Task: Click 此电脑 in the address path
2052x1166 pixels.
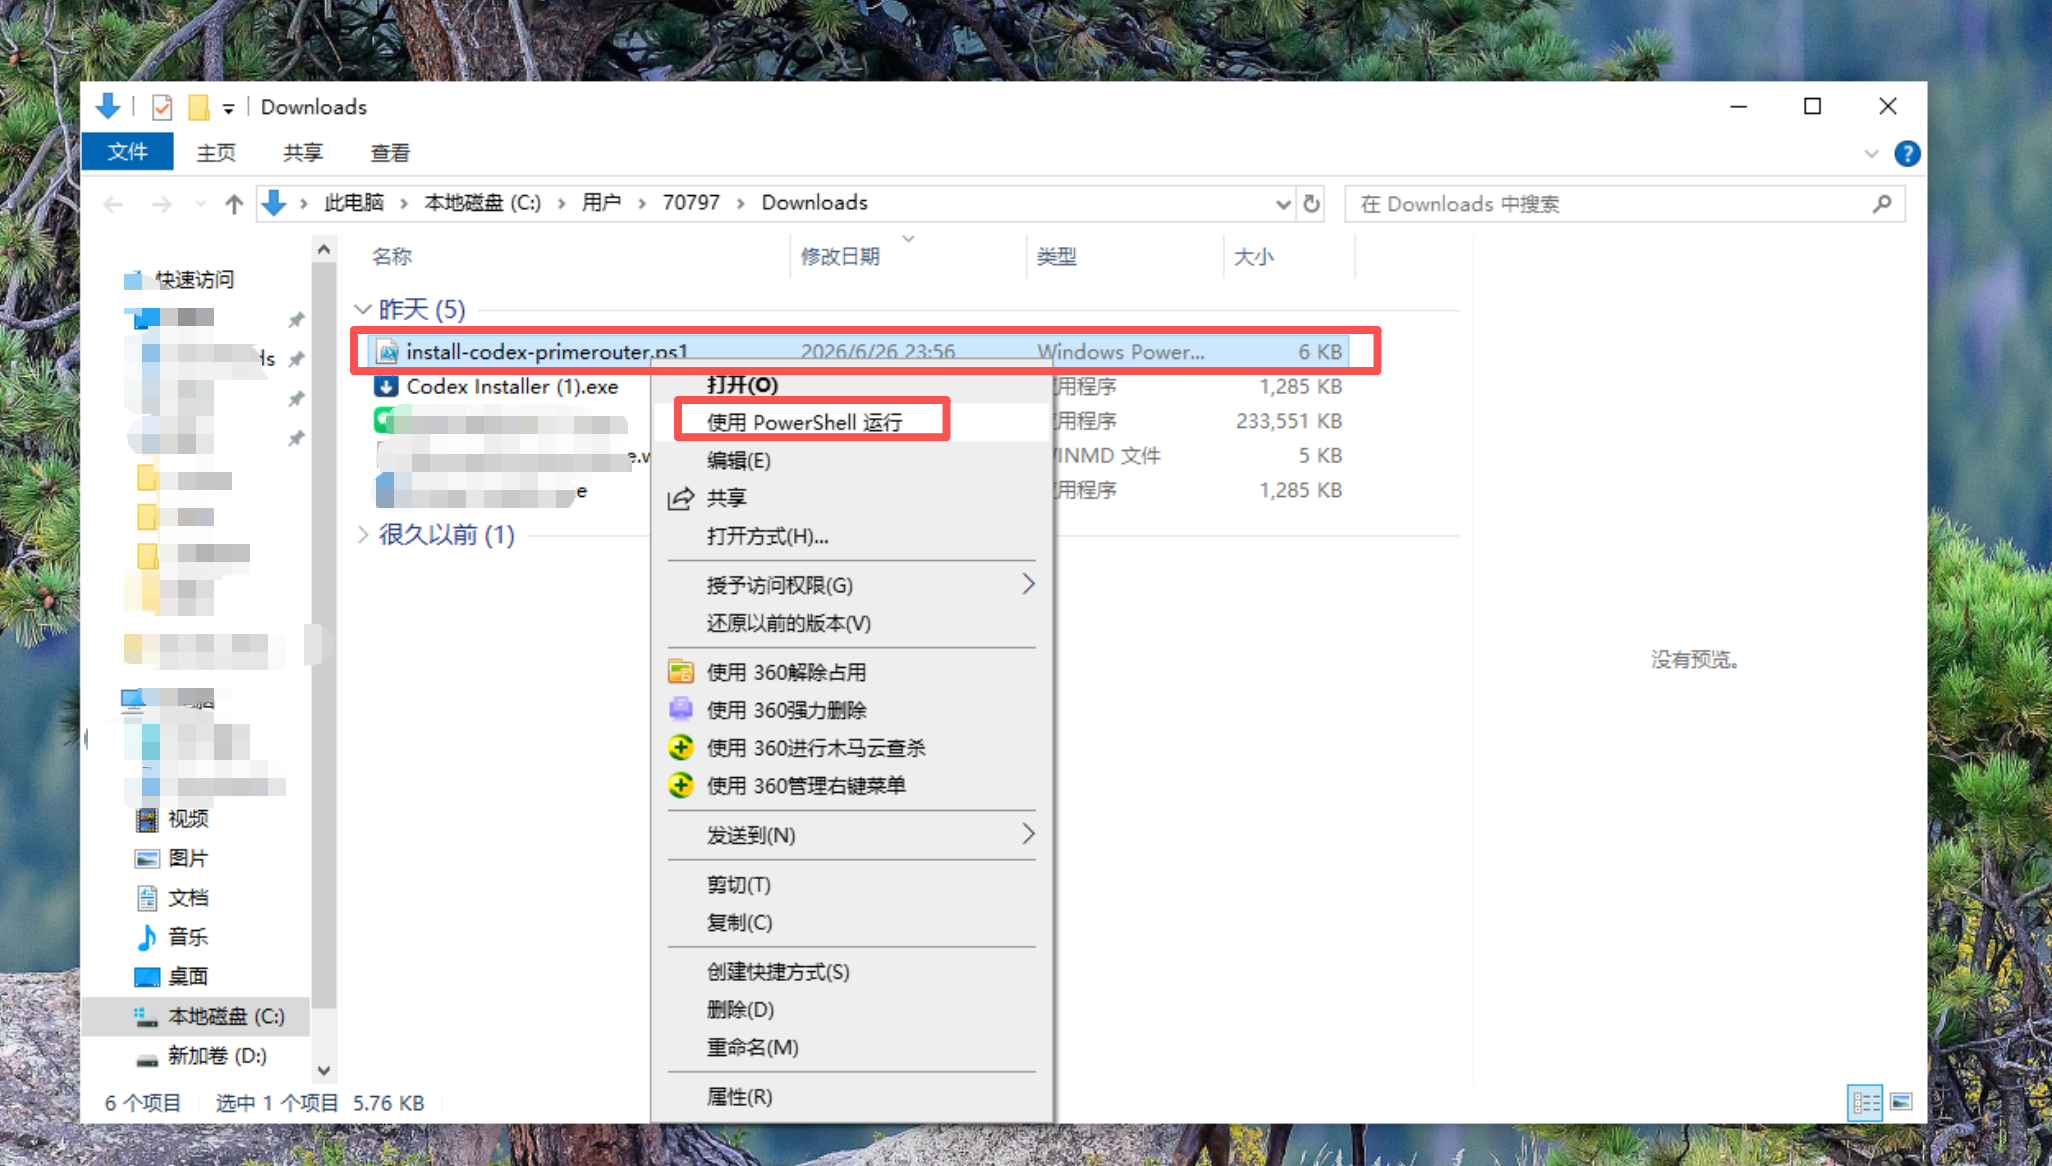Action: [x=354, y=203]
